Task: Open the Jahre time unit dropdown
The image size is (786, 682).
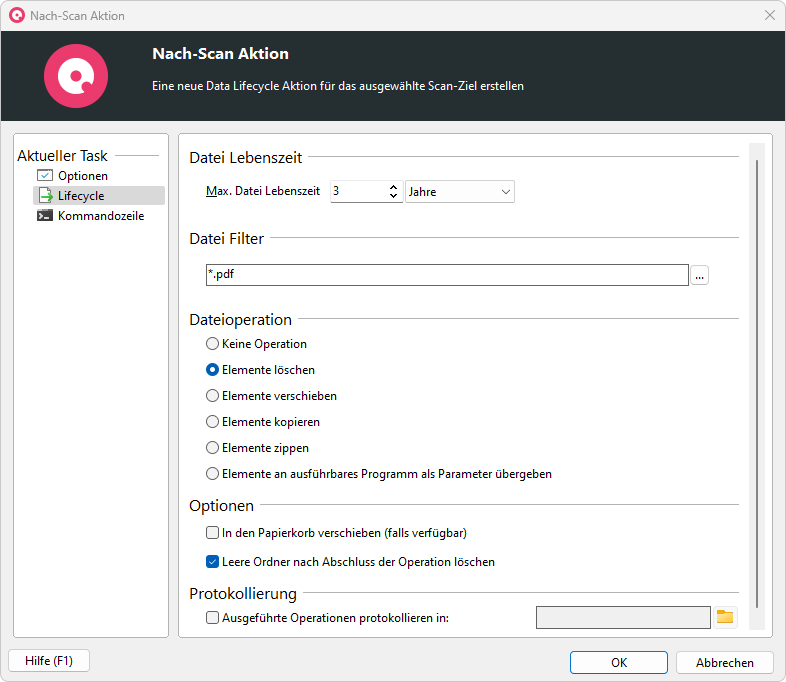Action: (x=460, y=191)
